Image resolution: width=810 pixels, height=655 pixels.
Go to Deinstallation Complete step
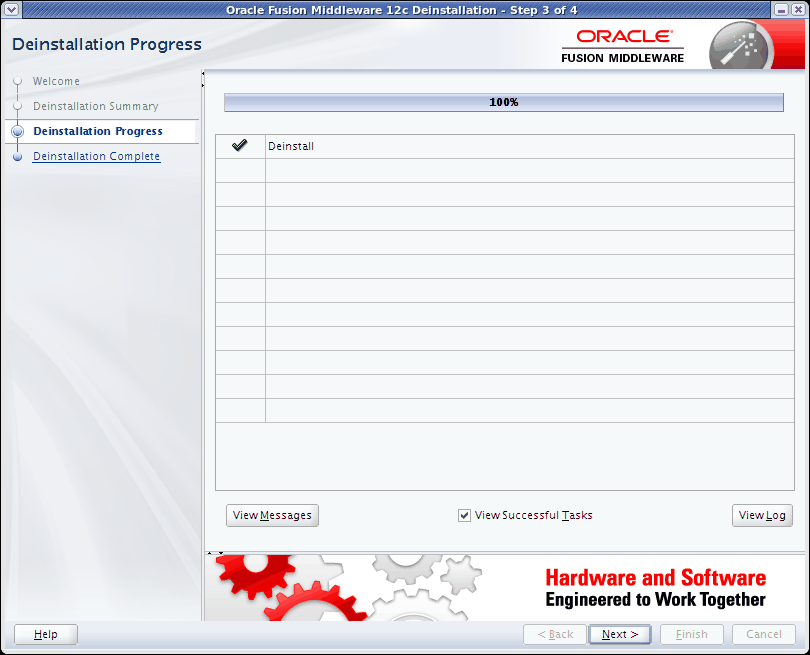pos(96,156)
